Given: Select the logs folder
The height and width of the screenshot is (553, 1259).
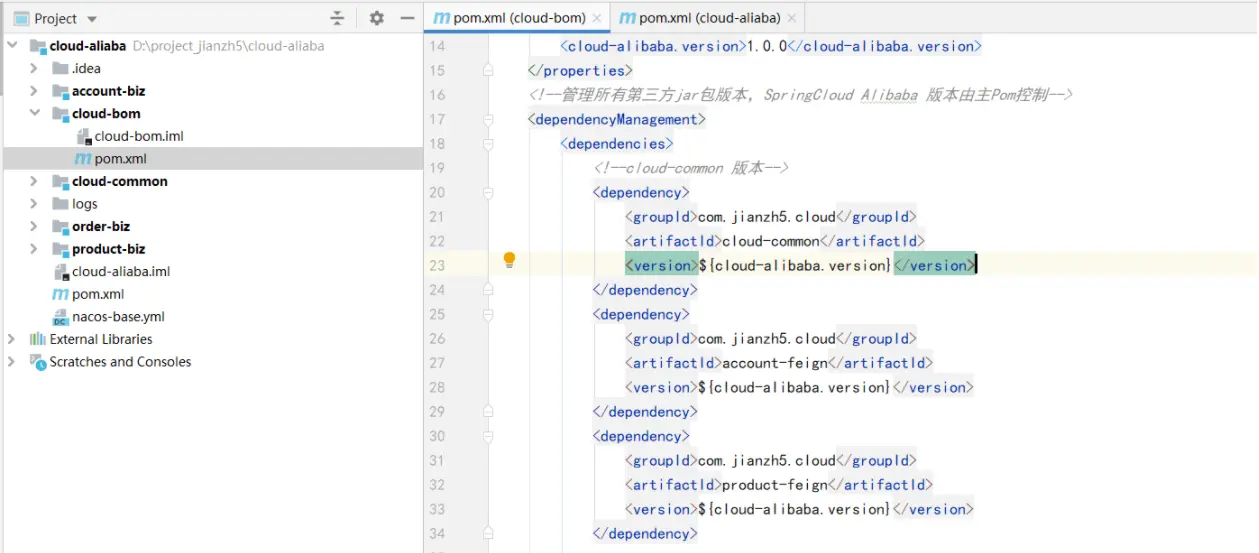Looking at the screenshot, I should point(85,204).
